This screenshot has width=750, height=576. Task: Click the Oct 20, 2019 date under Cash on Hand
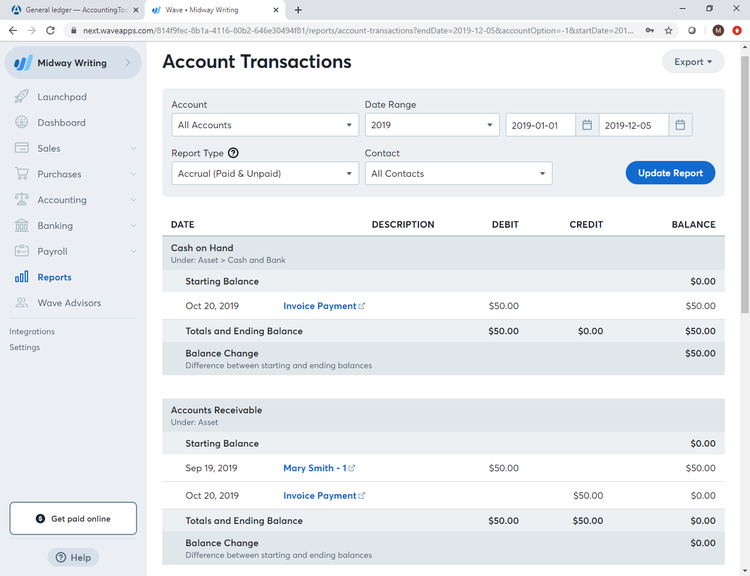(212, 306)
